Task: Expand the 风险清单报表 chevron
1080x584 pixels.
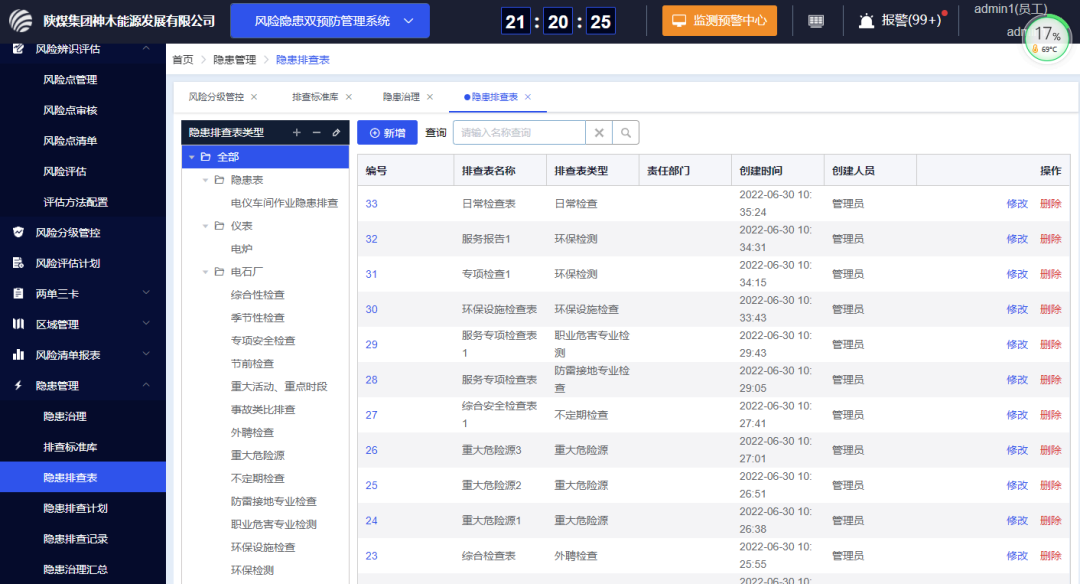Action: point(146,354)
